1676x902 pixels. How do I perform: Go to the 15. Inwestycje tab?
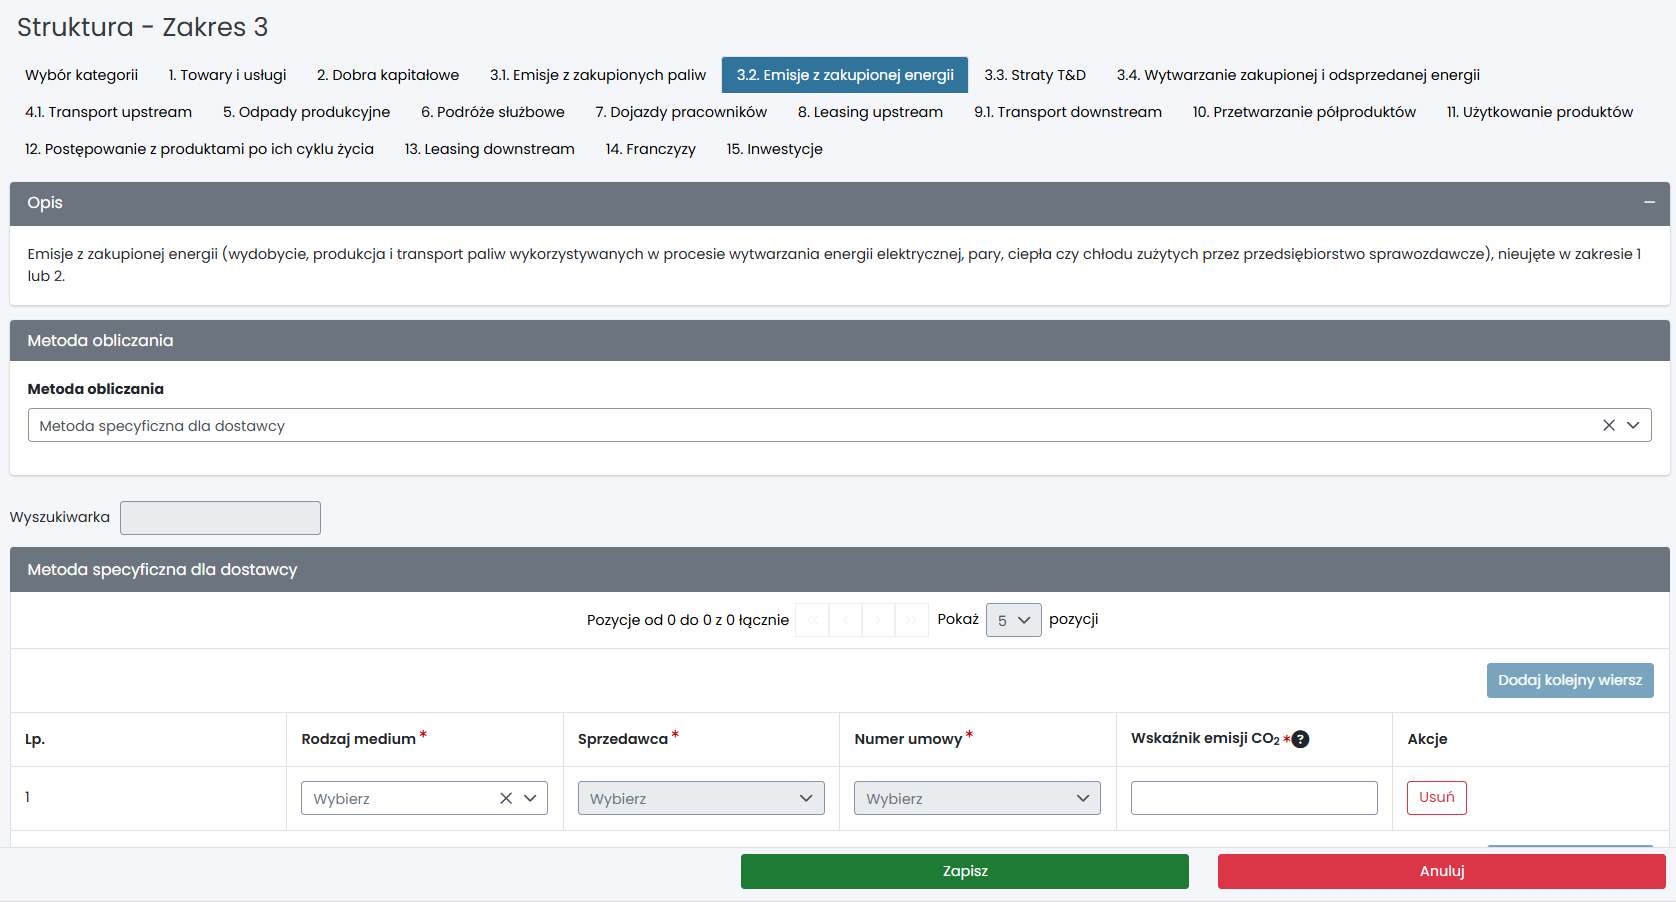click(774, 149)
